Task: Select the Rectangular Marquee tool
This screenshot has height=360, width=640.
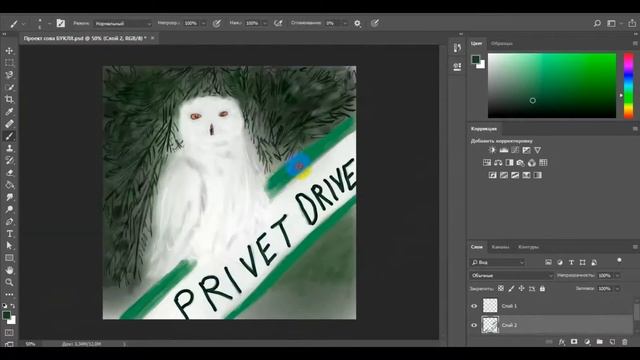Action: [x=9, y=63]
